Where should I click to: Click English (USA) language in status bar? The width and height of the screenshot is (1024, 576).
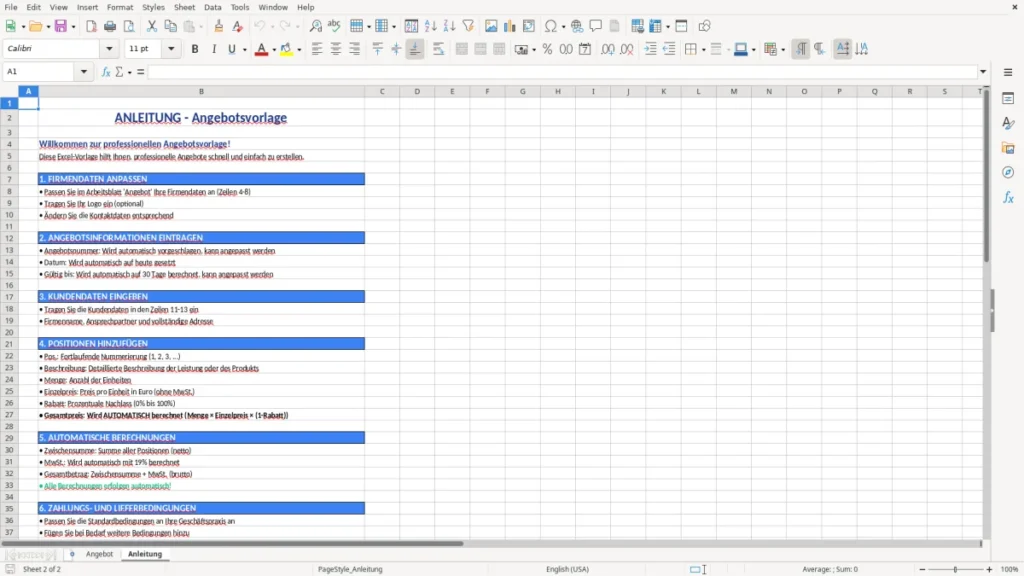click(x=568, y=569)
